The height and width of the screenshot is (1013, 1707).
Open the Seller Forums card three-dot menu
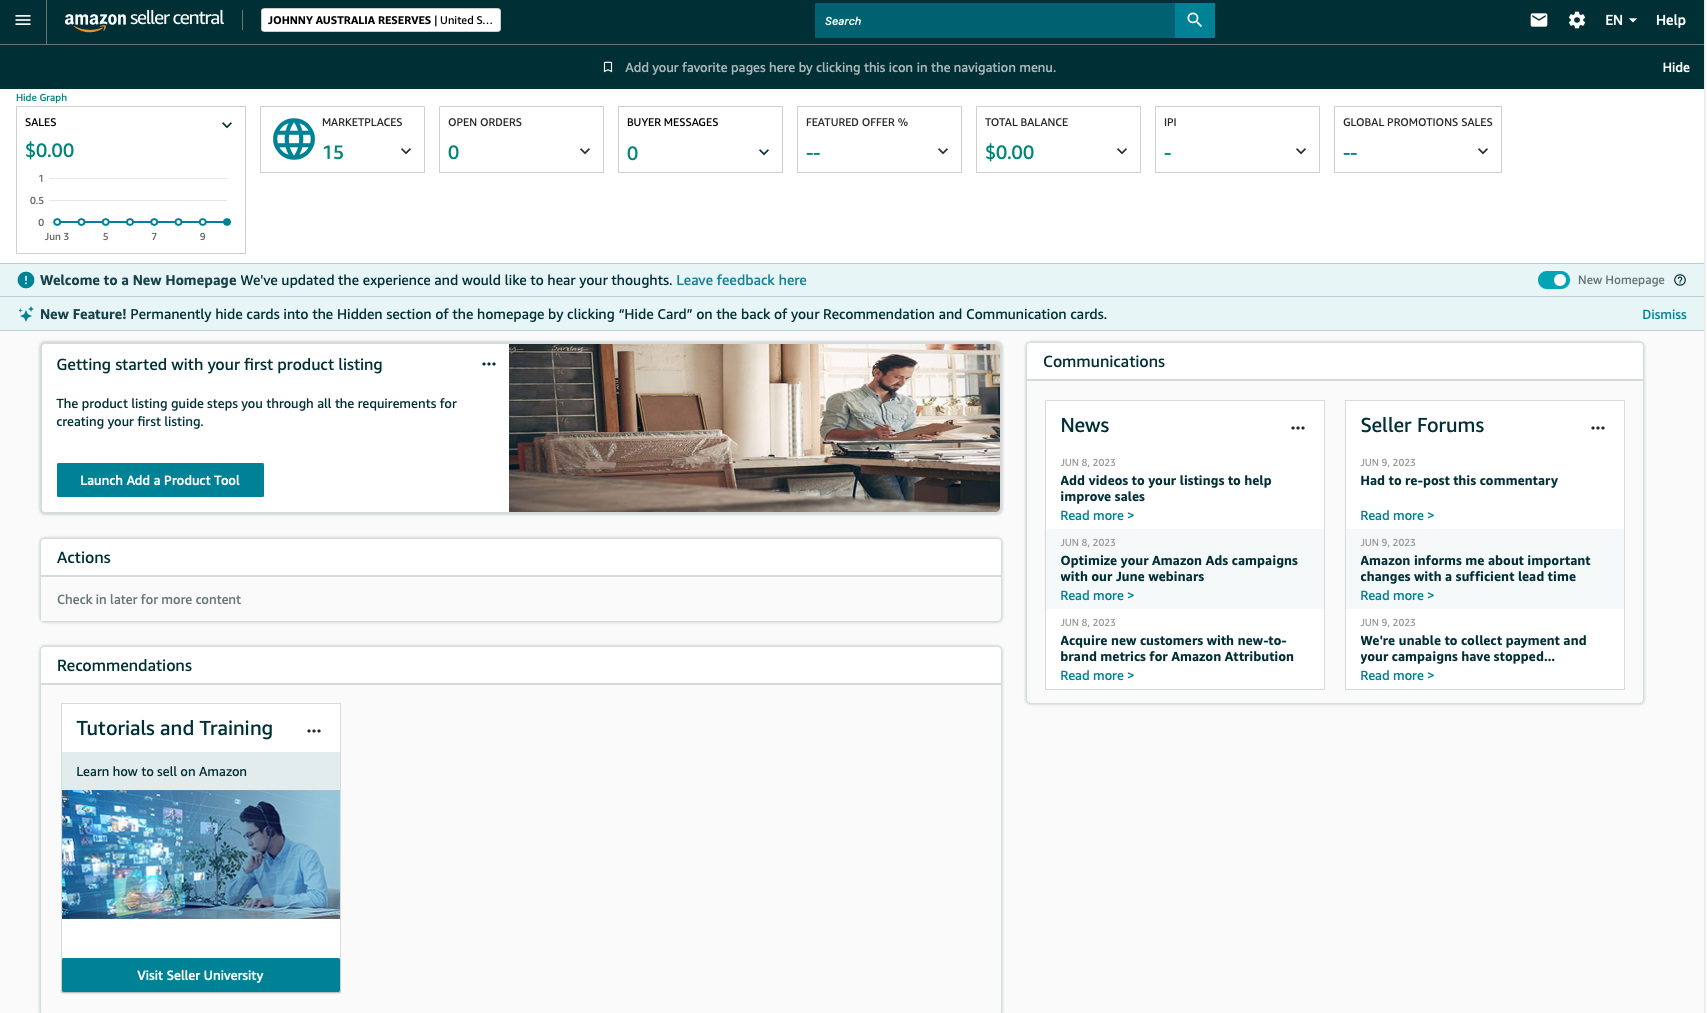[x=1598, y=428]
